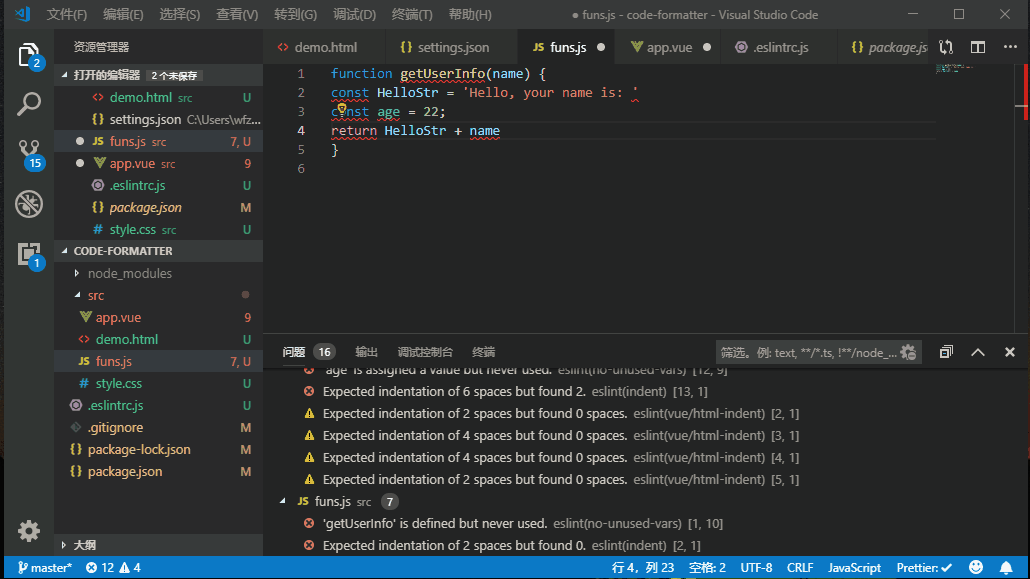1030x579 pixels.
Task: Open the Debug view in activity bar
Action: [x=29, y=204]
